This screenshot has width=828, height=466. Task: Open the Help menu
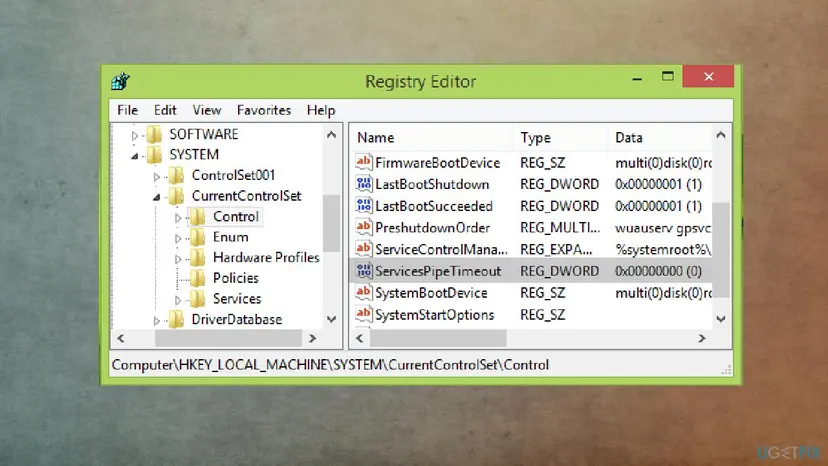coord(321,110)
